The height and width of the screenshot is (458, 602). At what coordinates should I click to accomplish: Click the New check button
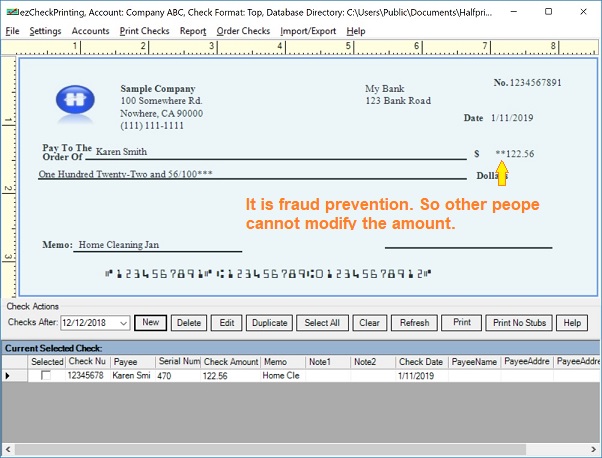(x=151, y=323)
